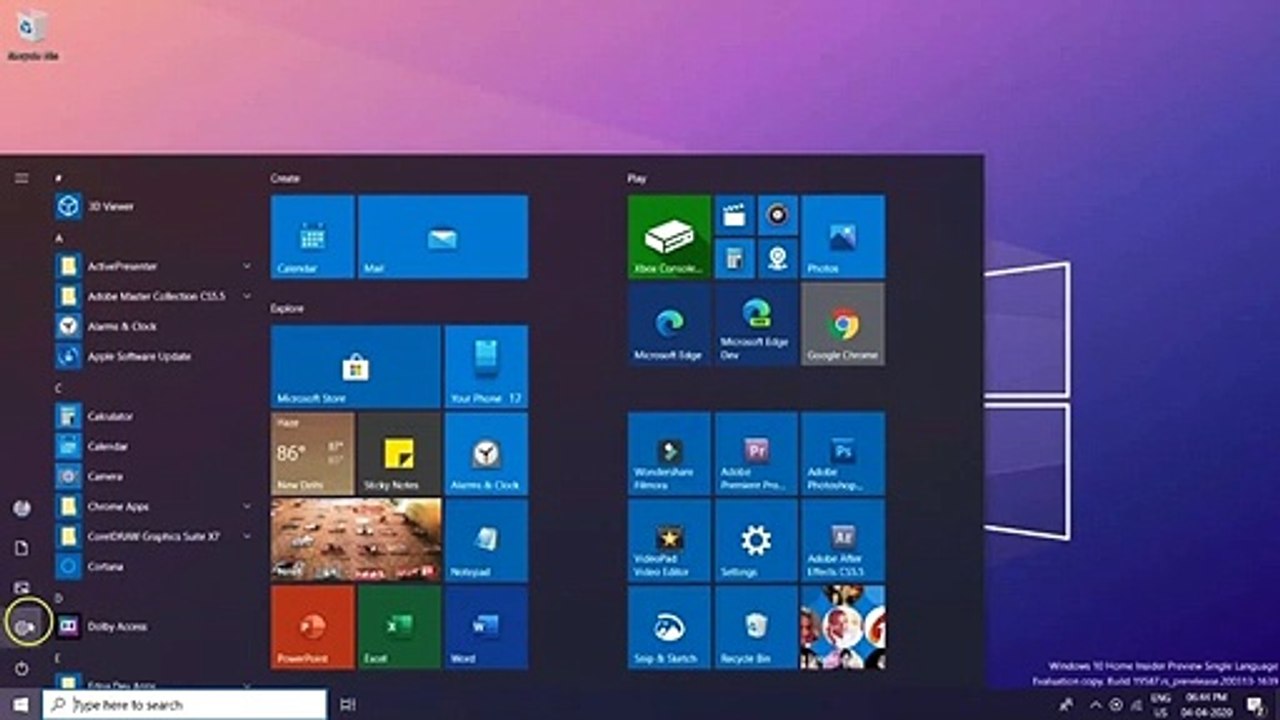The height and width of the screenshot is (720, 1280).
Task: Open the small Calculator tile in Play group
Action: (734, 258)
